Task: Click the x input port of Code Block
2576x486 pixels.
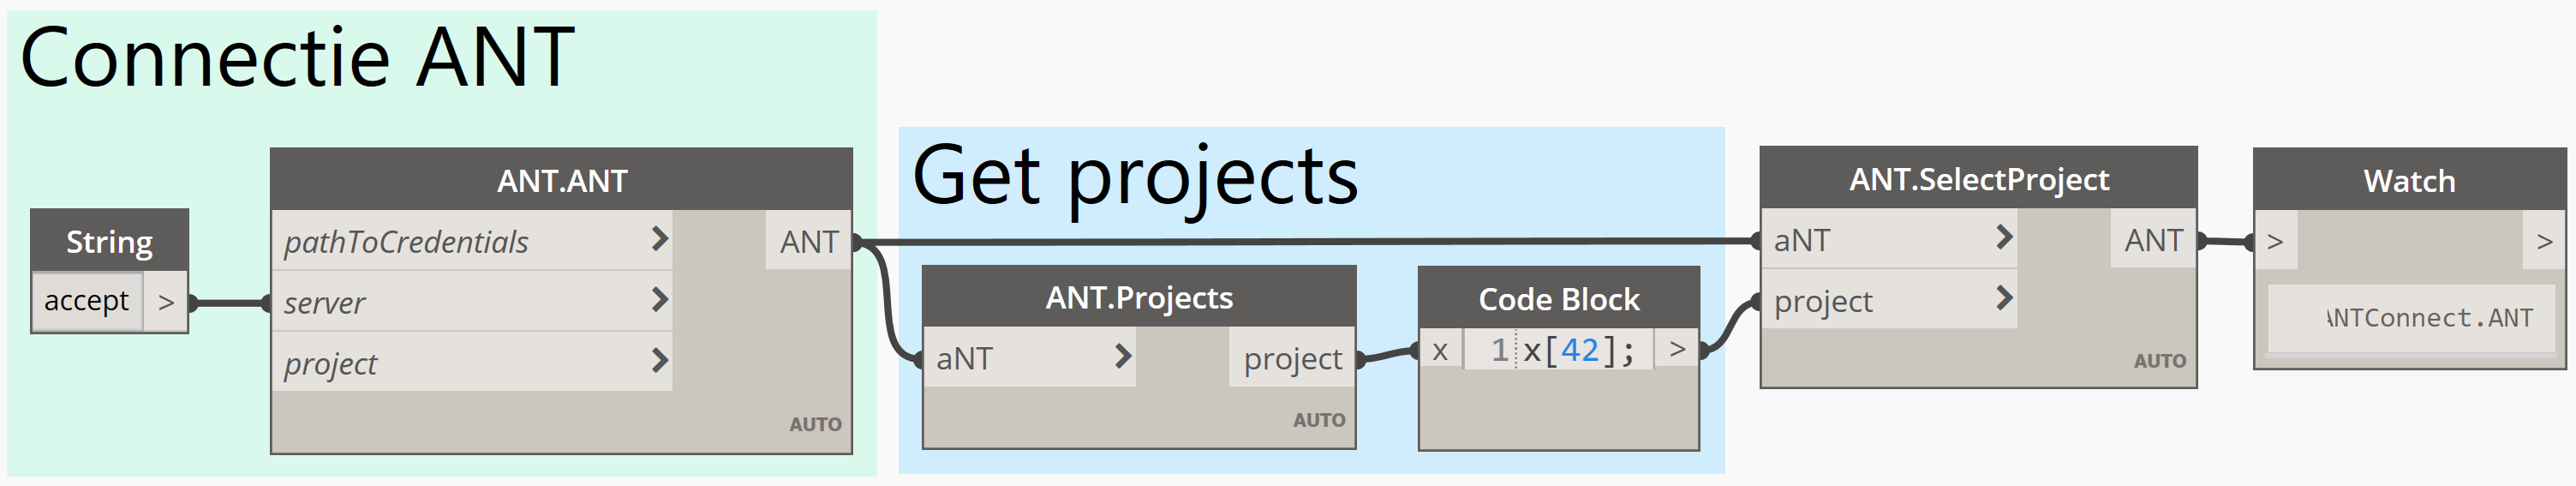Action: 1440,350
